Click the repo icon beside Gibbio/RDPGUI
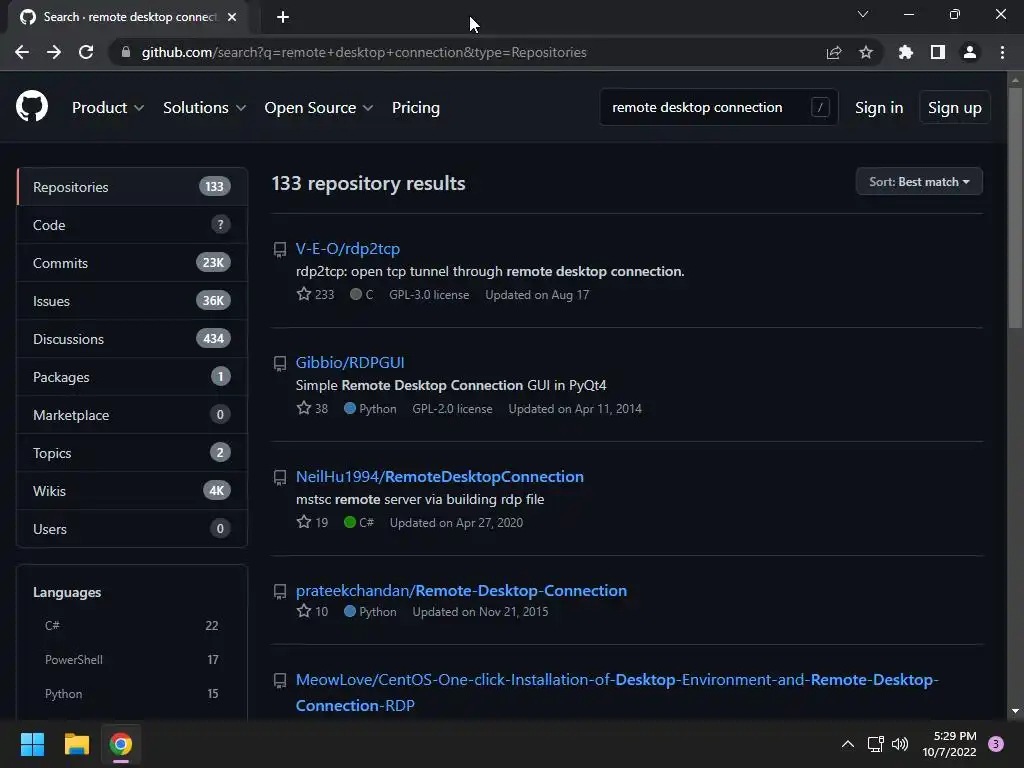 point(280,364)
